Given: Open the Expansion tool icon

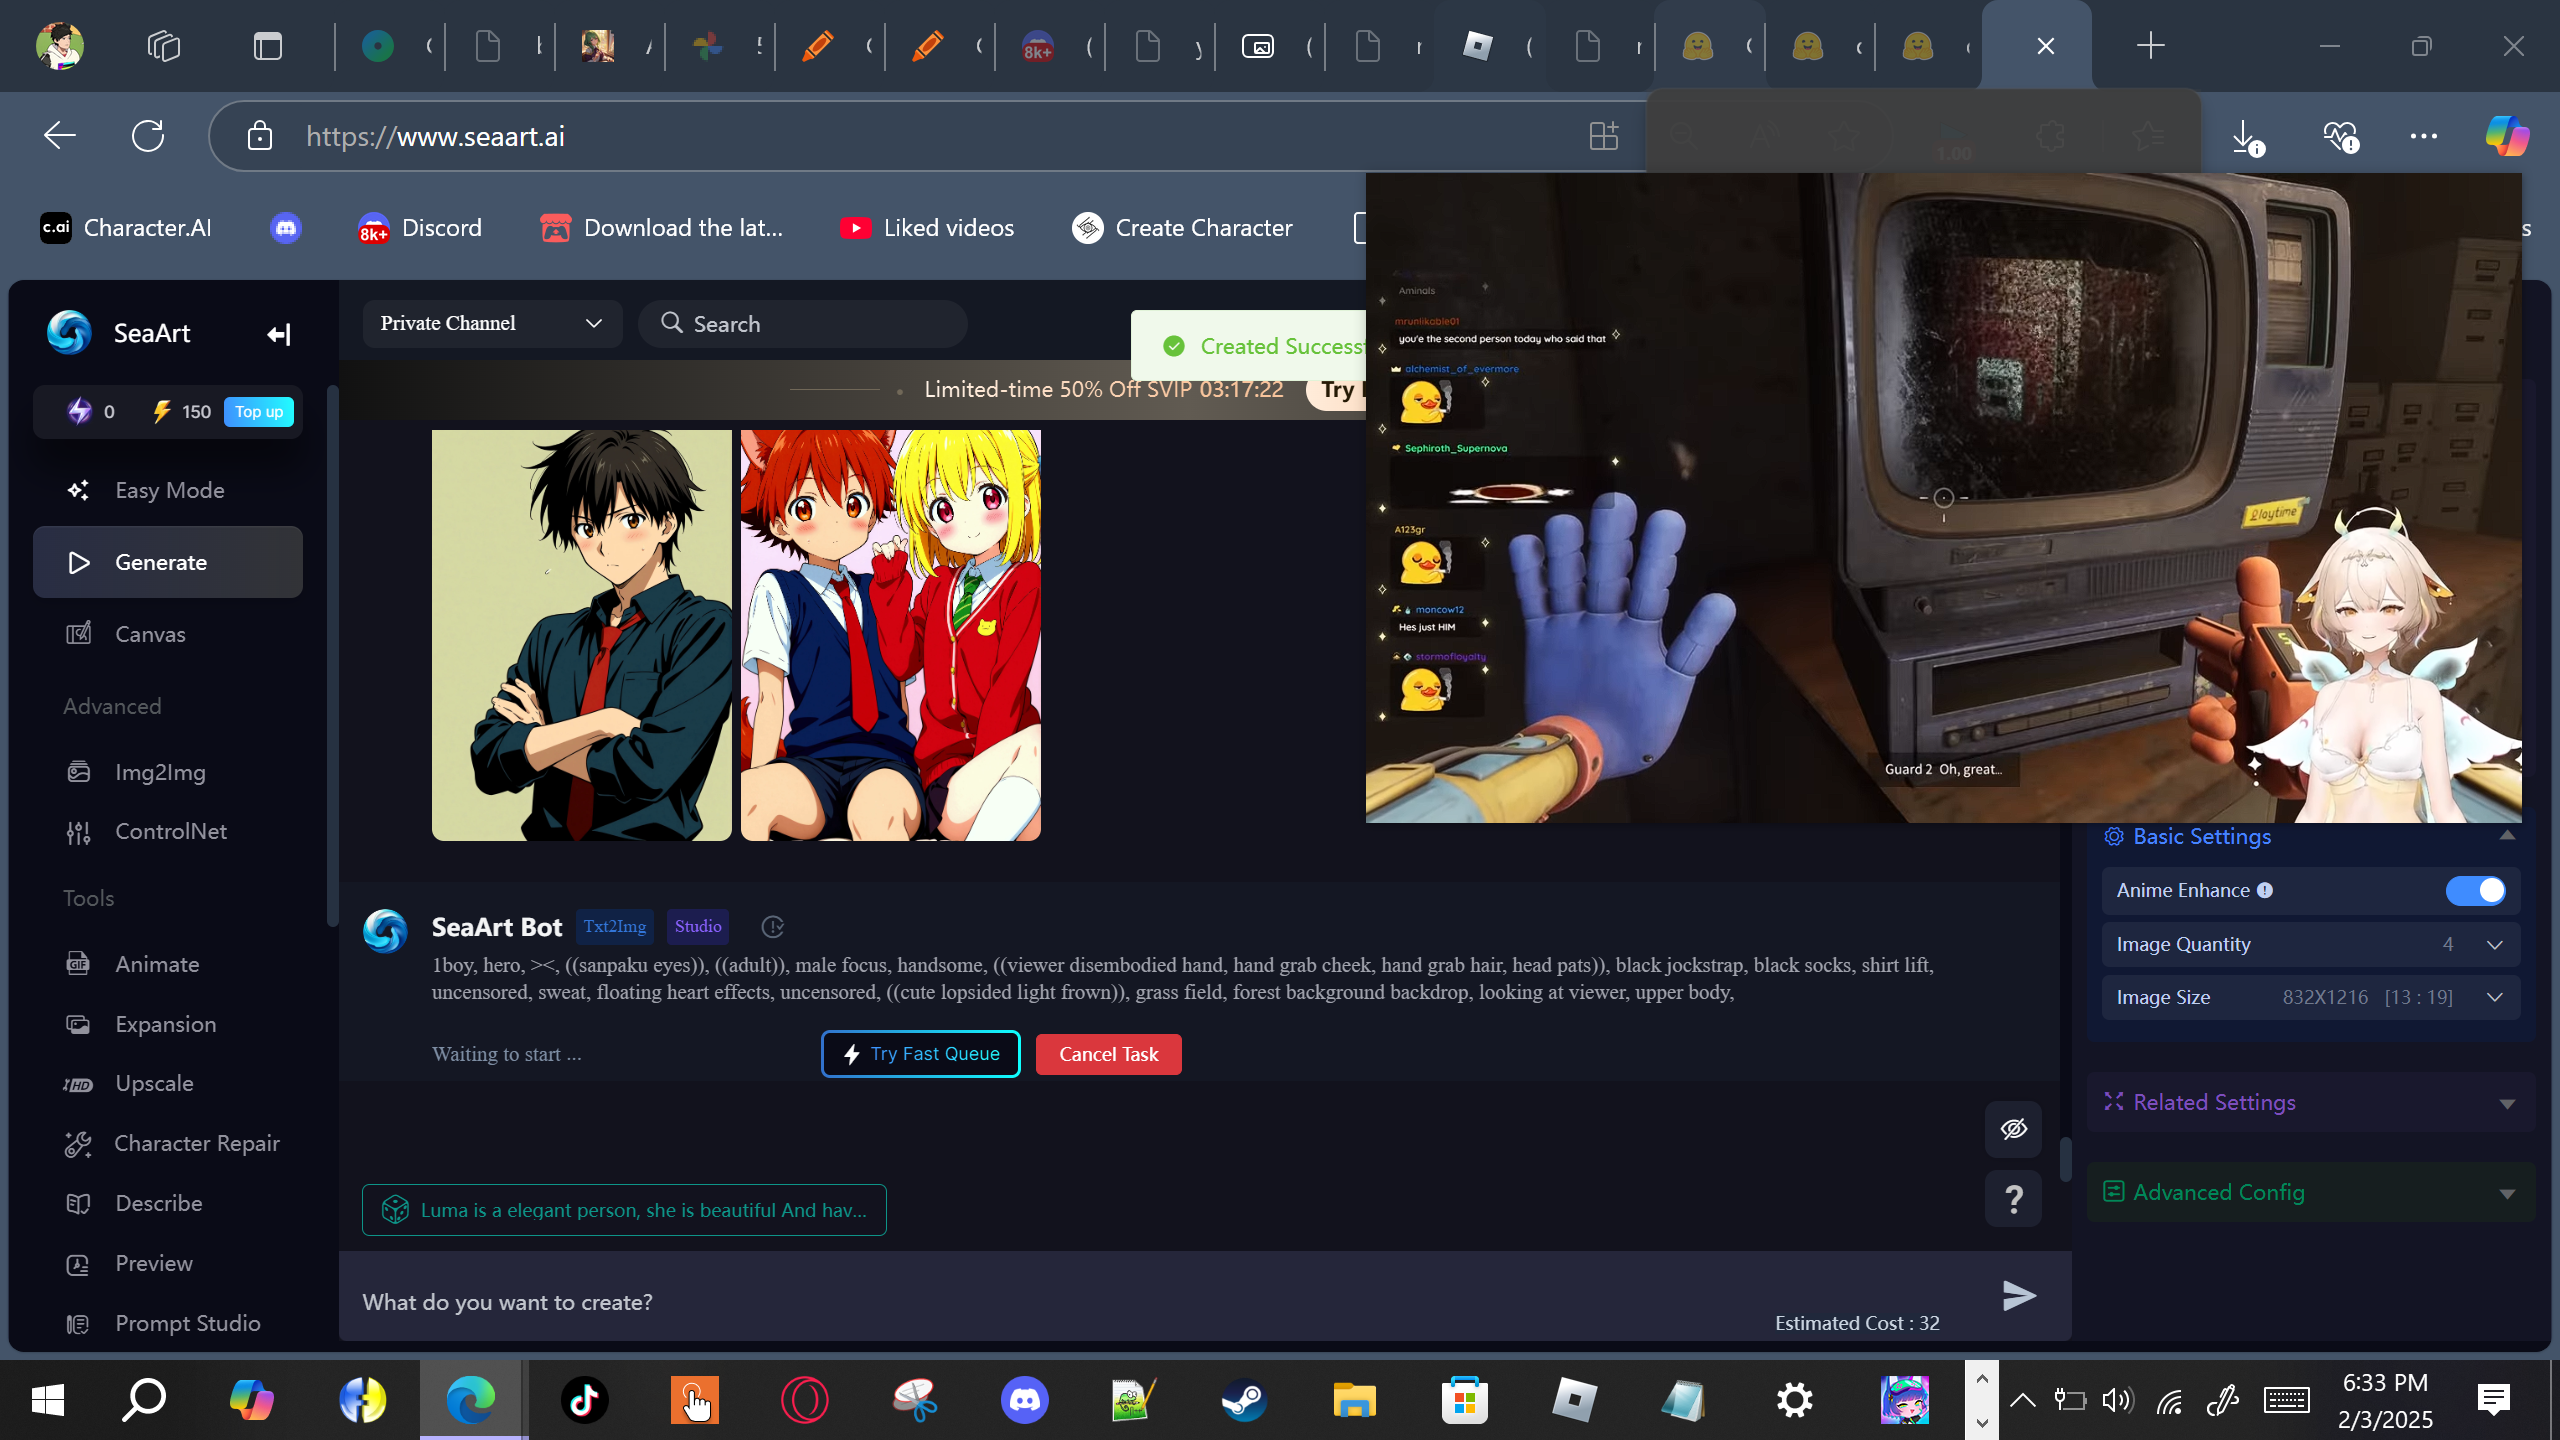Looking at the screenshot, I should tap(78, 1024).
